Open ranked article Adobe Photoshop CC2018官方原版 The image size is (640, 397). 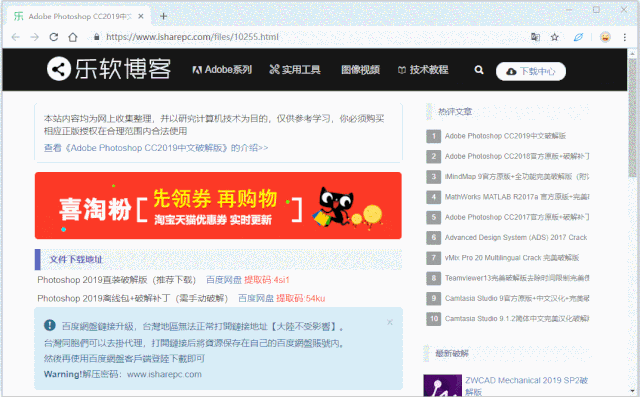pos(517,156)
